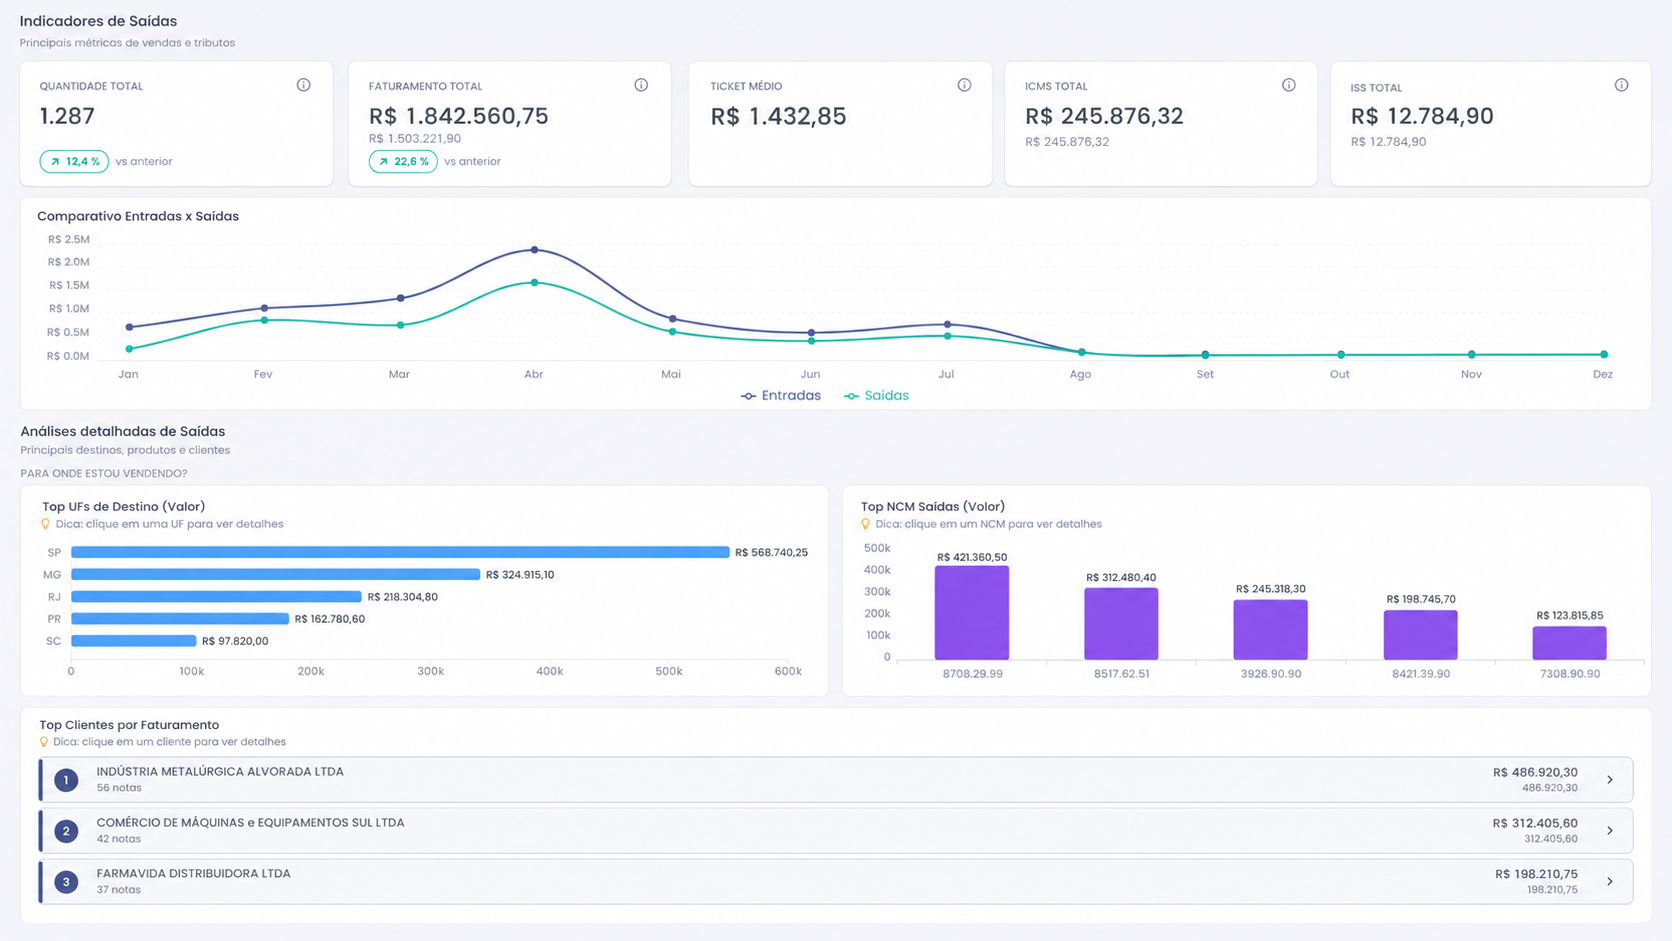Click the previous revenue value R$ 1.503.221,90
The width and height of the screenshot is (1672, 941).
tap(414, 139)
